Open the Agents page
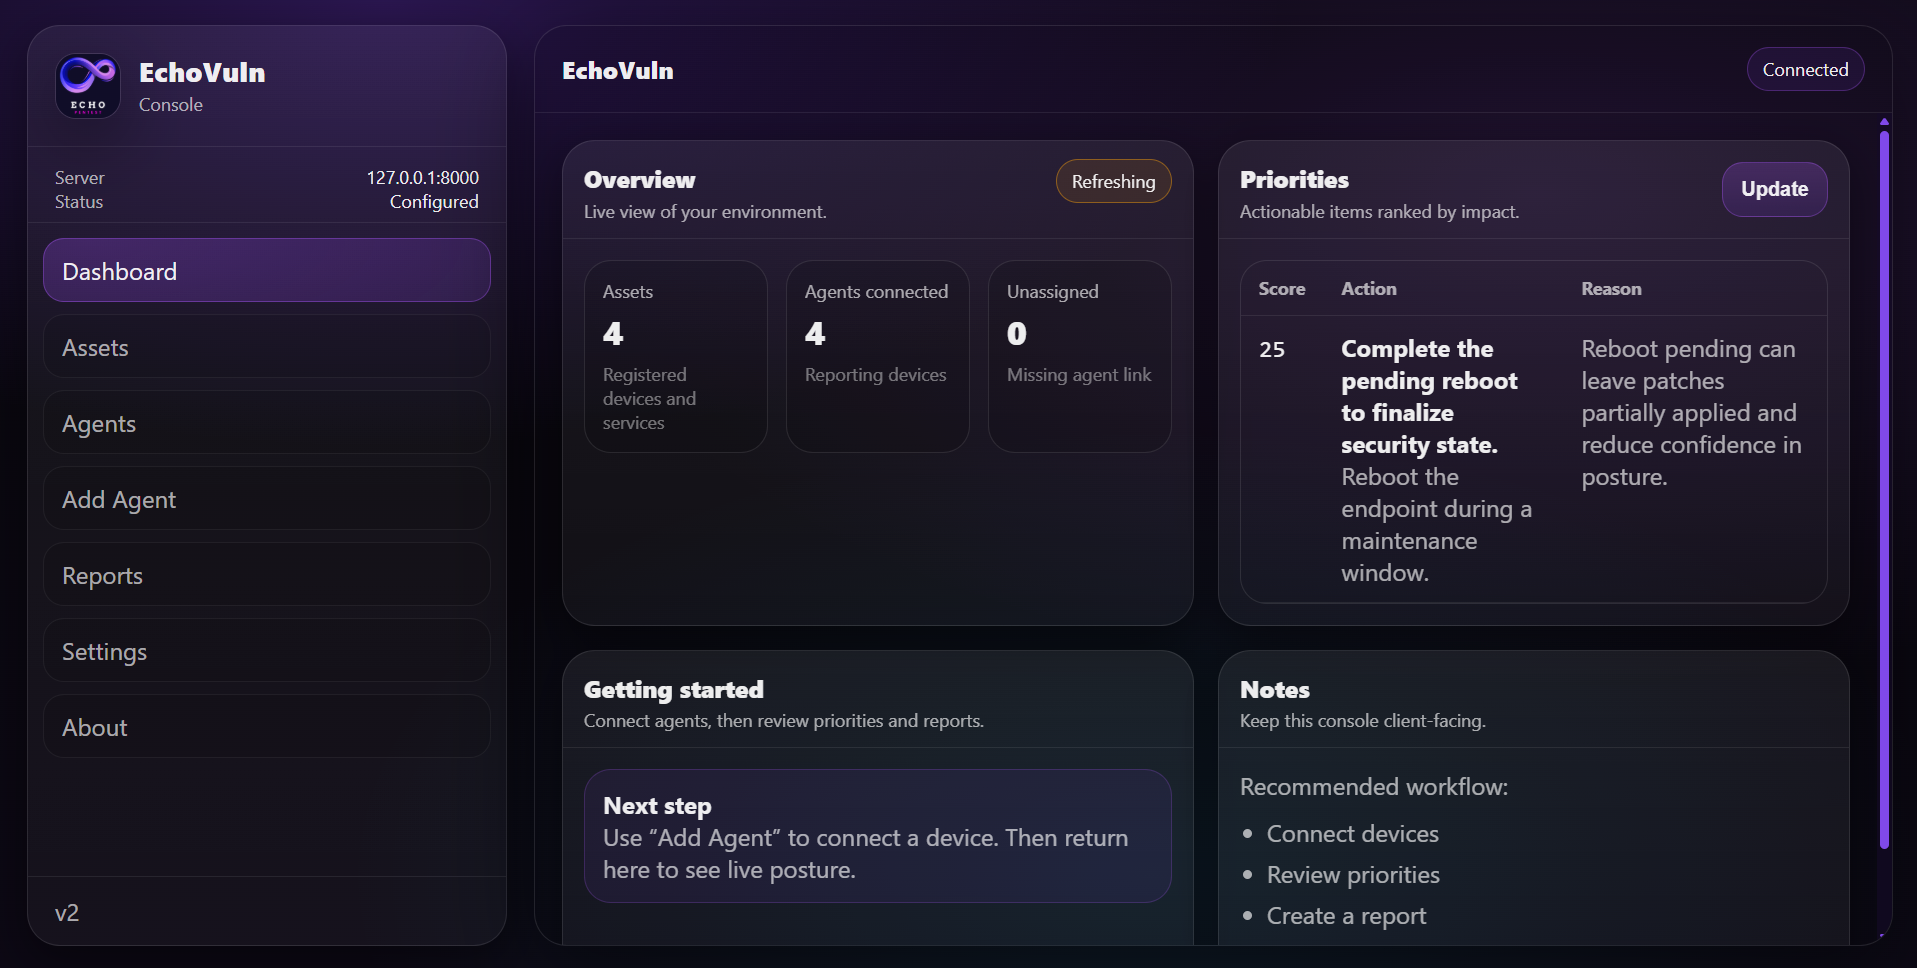 pos(266,422)
